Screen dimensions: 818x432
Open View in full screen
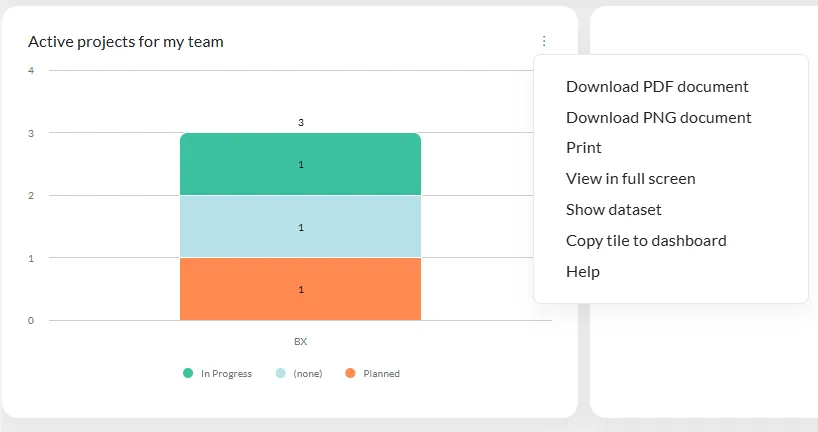630,179
